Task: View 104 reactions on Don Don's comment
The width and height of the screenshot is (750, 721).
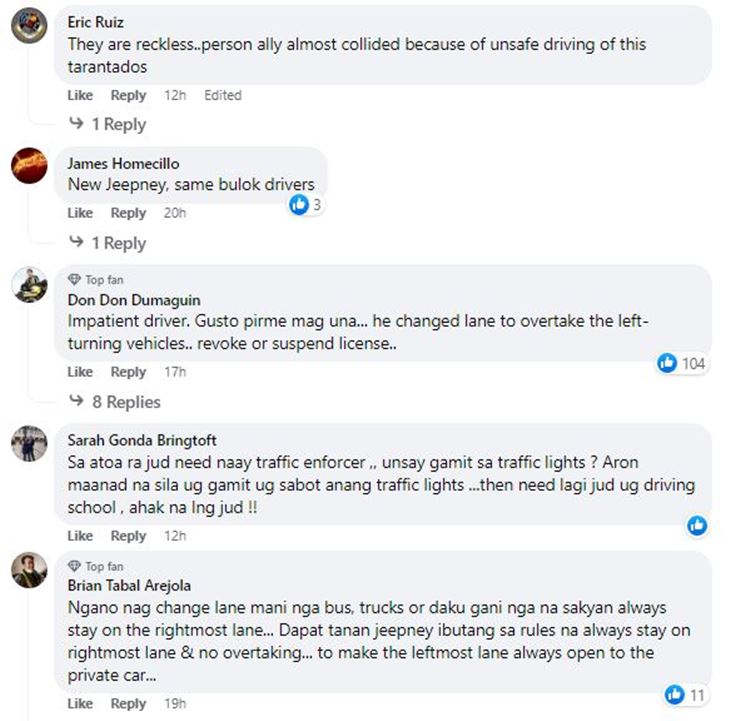Action: pos(681,363)
